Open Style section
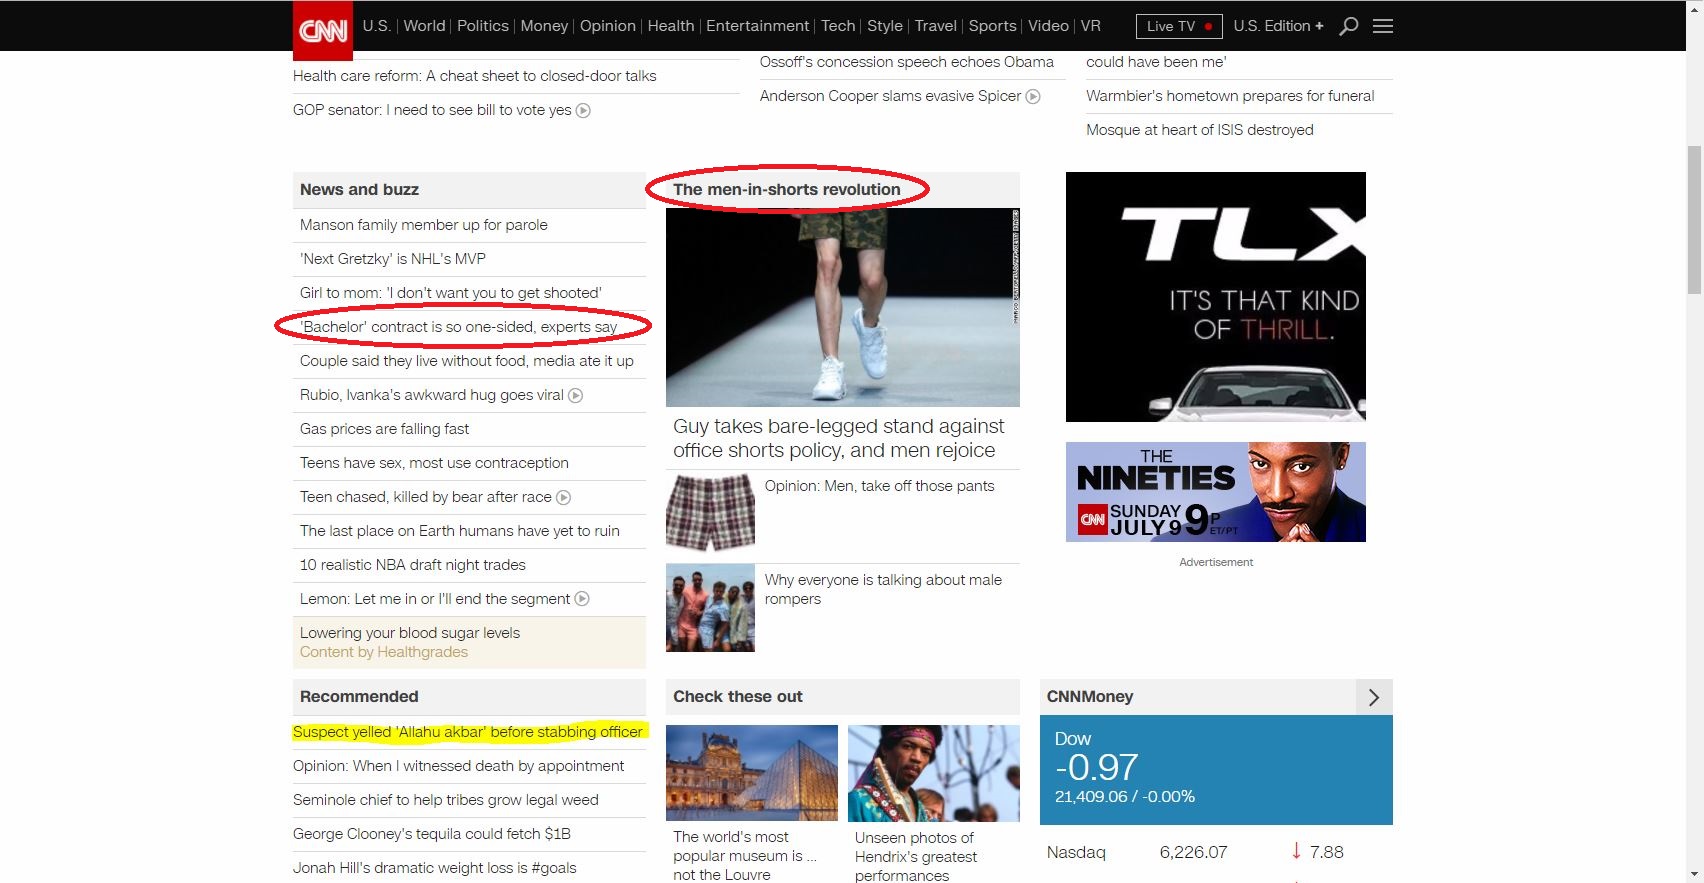This screenshot has height=883, width=1704. (x=885, y=26)
